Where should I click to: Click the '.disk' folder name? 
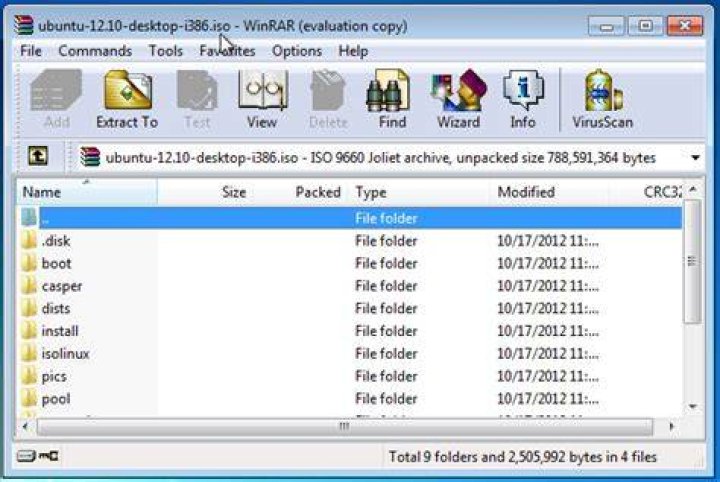pos(56,241)
